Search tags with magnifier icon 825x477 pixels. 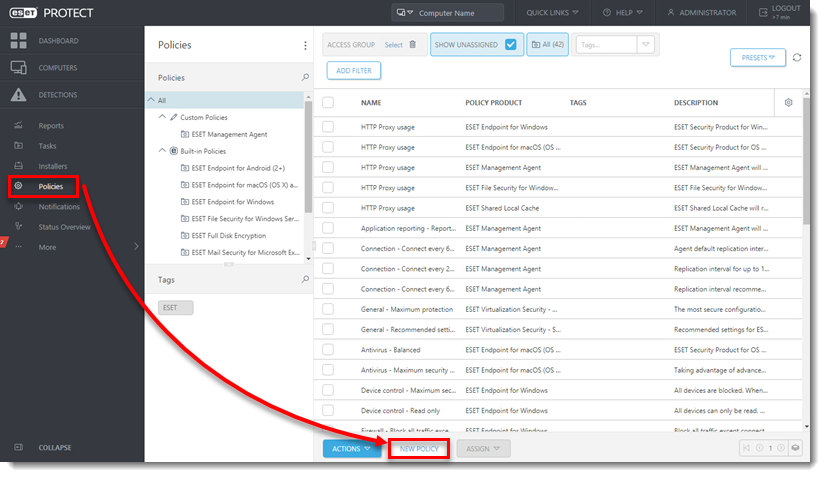[x=305, y=279]
